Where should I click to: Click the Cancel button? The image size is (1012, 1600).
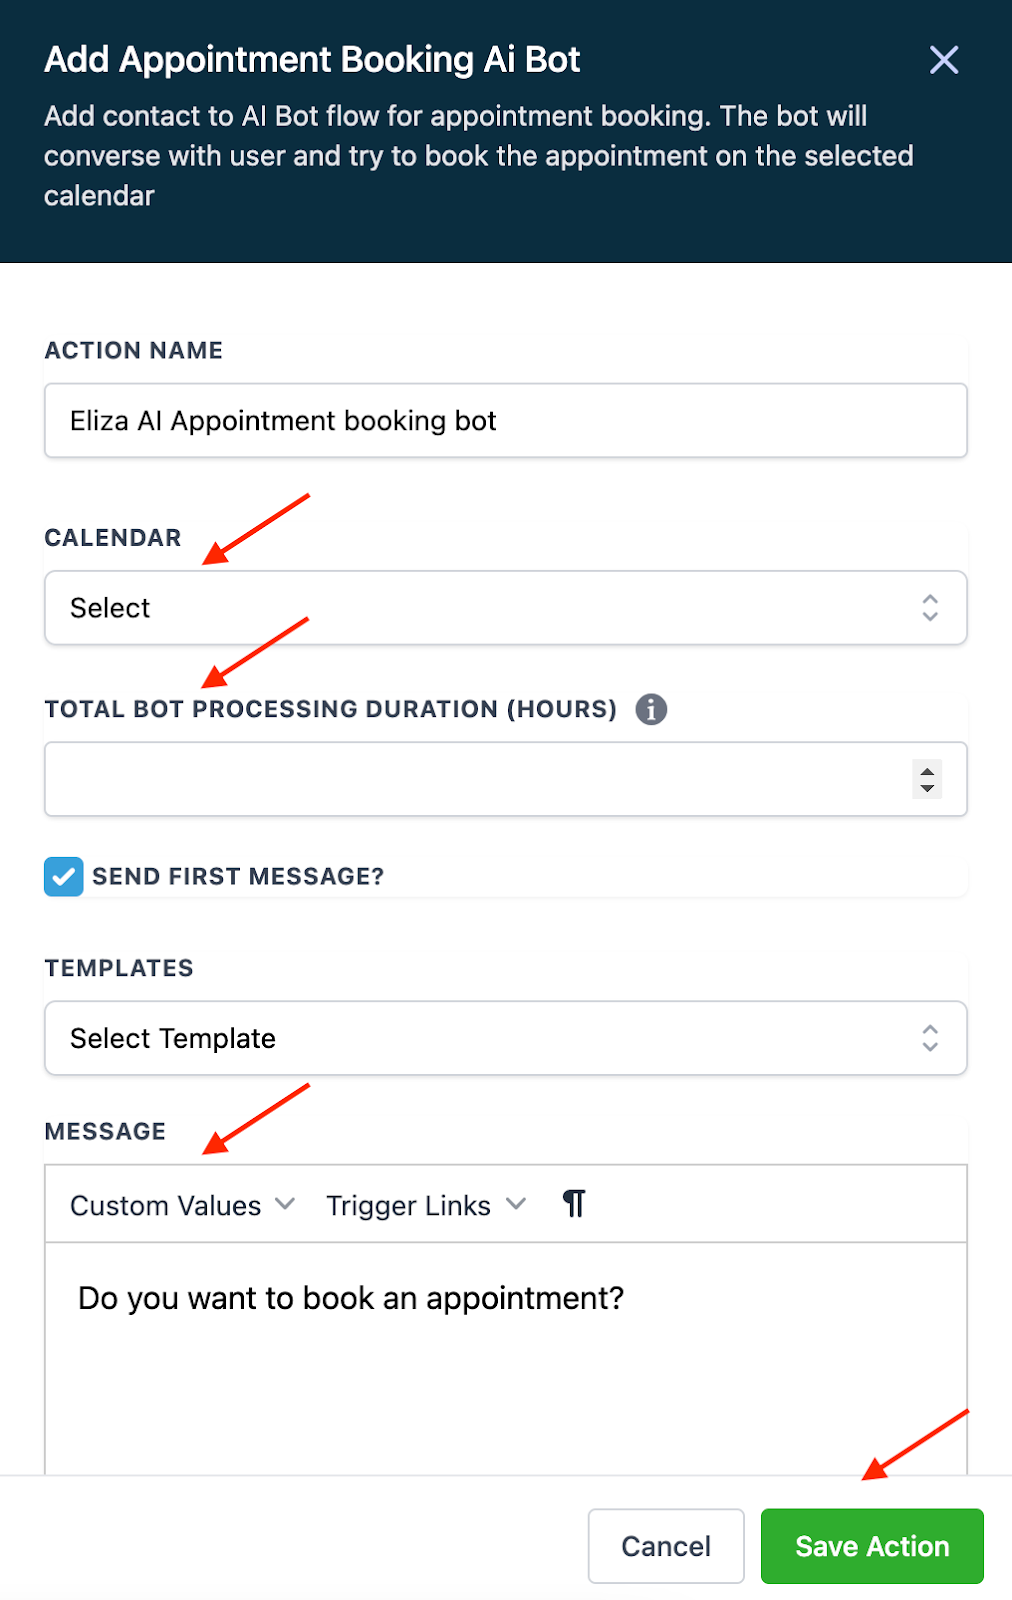point(666,1546)
